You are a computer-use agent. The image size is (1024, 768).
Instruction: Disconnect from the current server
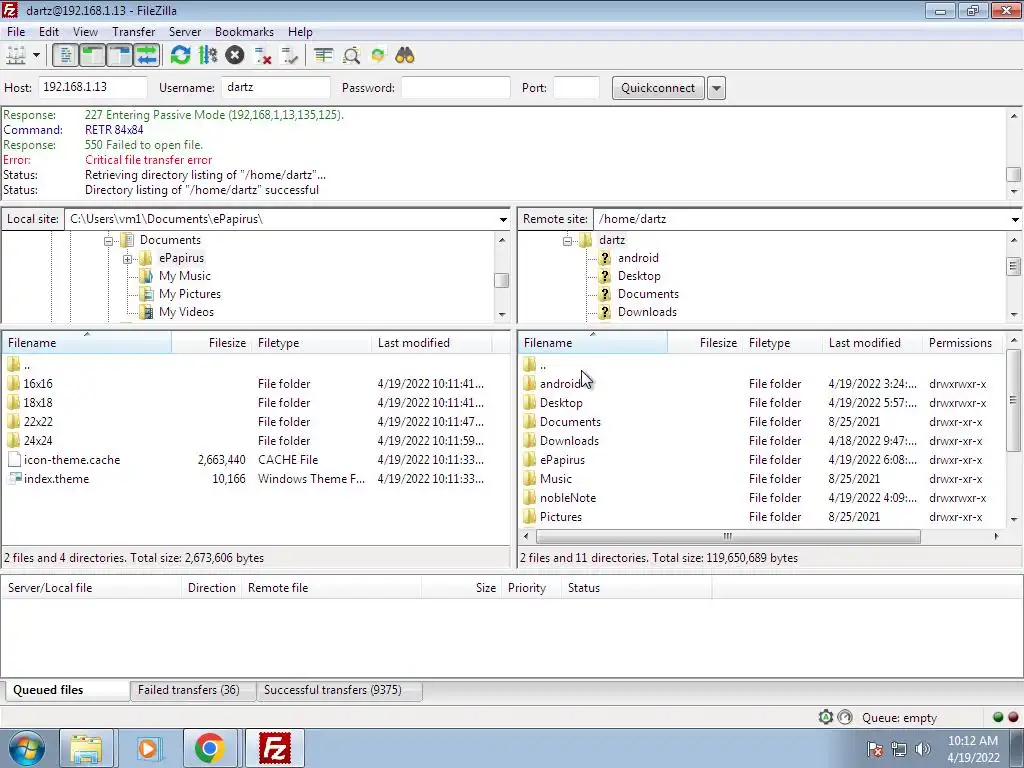click(x=263, y=56)
